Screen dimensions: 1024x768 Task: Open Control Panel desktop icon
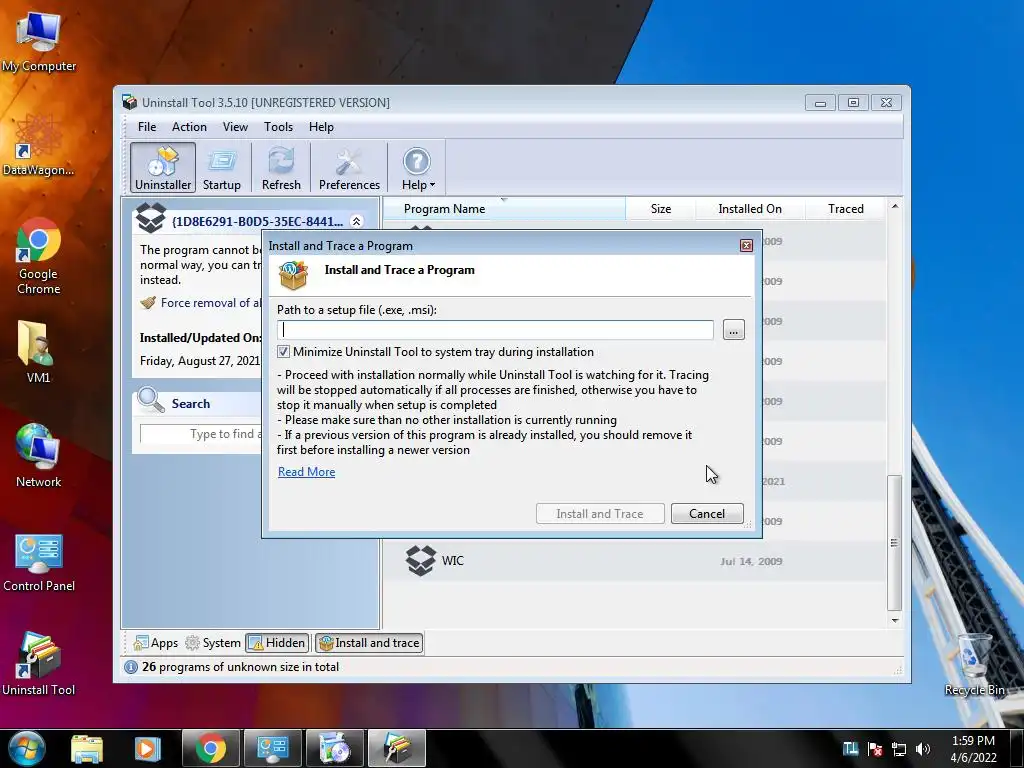click(39, 563)
